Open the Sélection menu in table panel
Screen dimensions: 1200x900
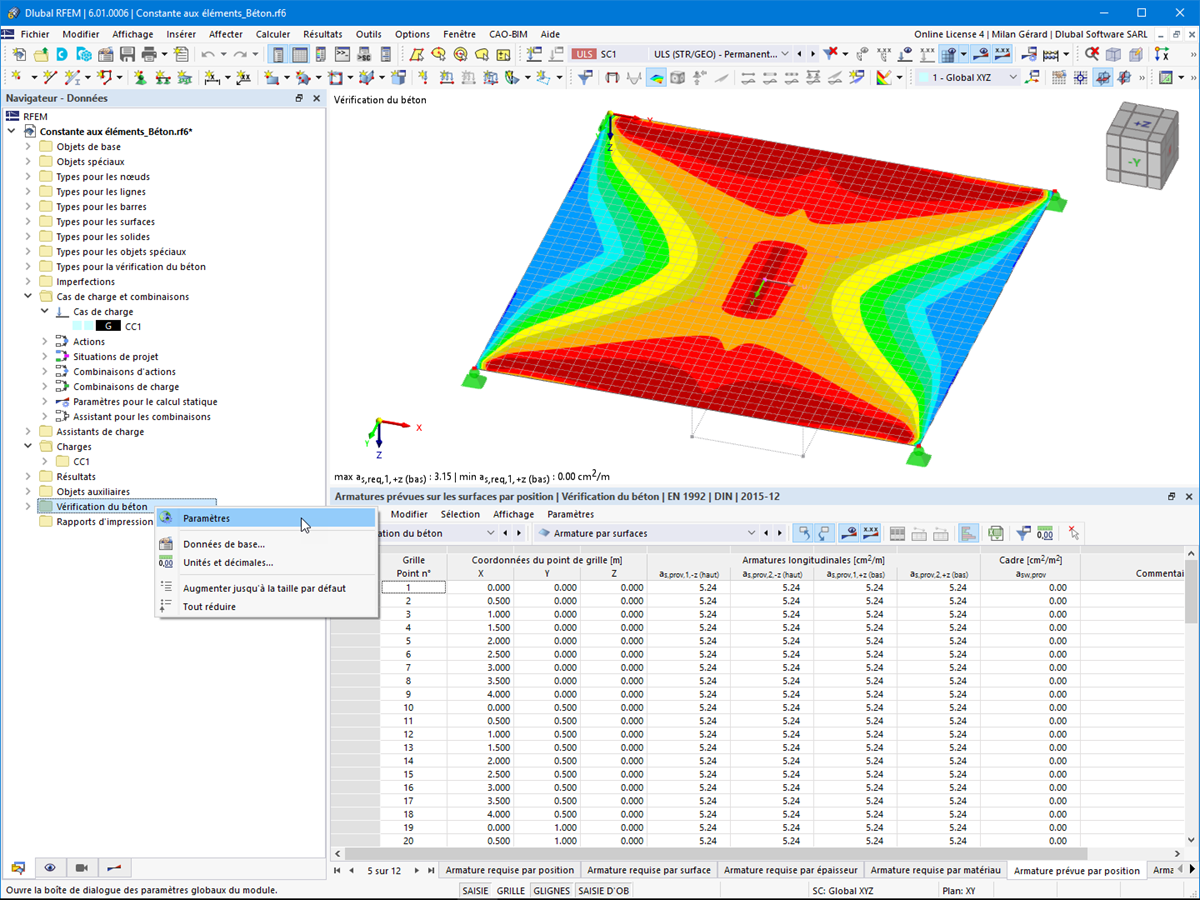point(460,514)
